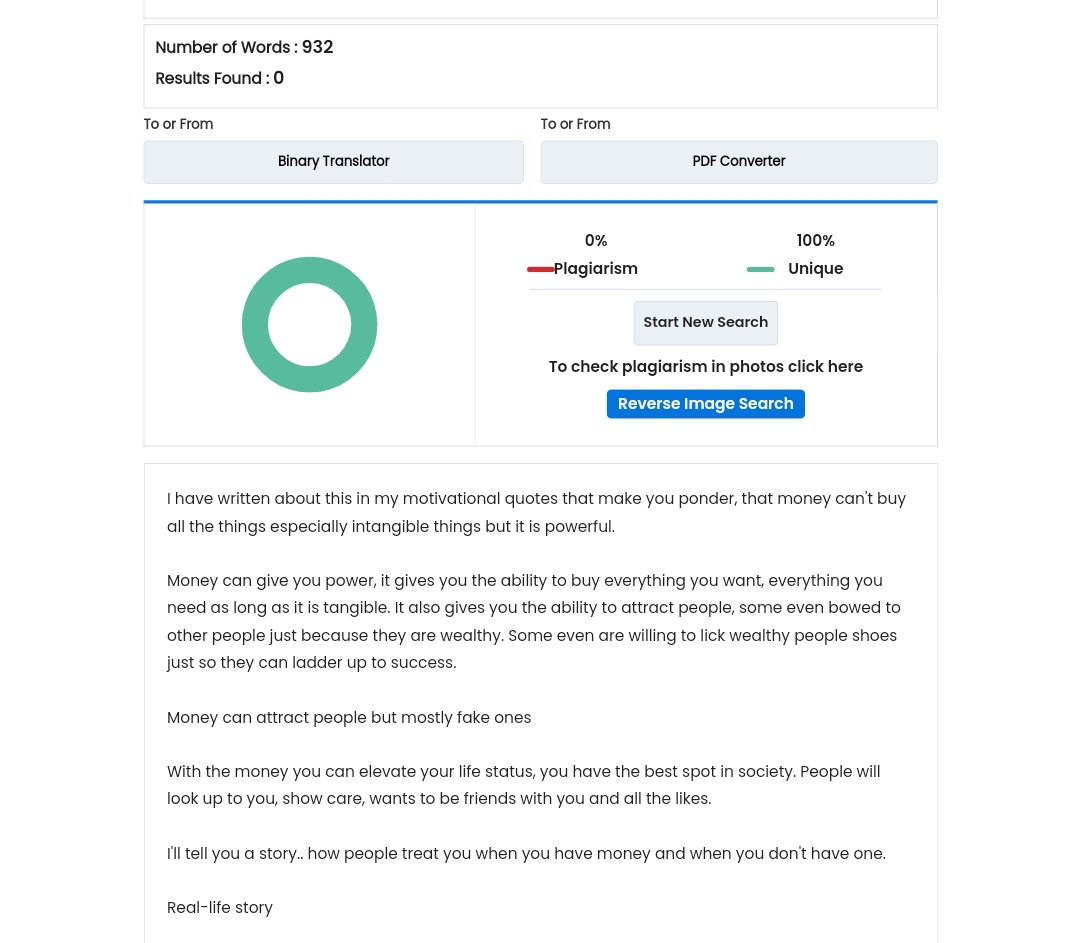1080x943 pixels.
Task: Click the 'To or From' label above PDF Converter
Action: [575, 124]
